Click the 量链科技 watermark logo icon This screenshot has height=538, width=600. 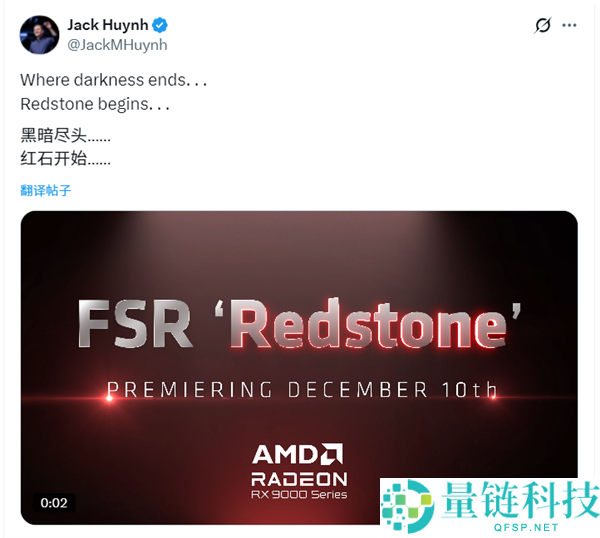click(x=408, y=505)
